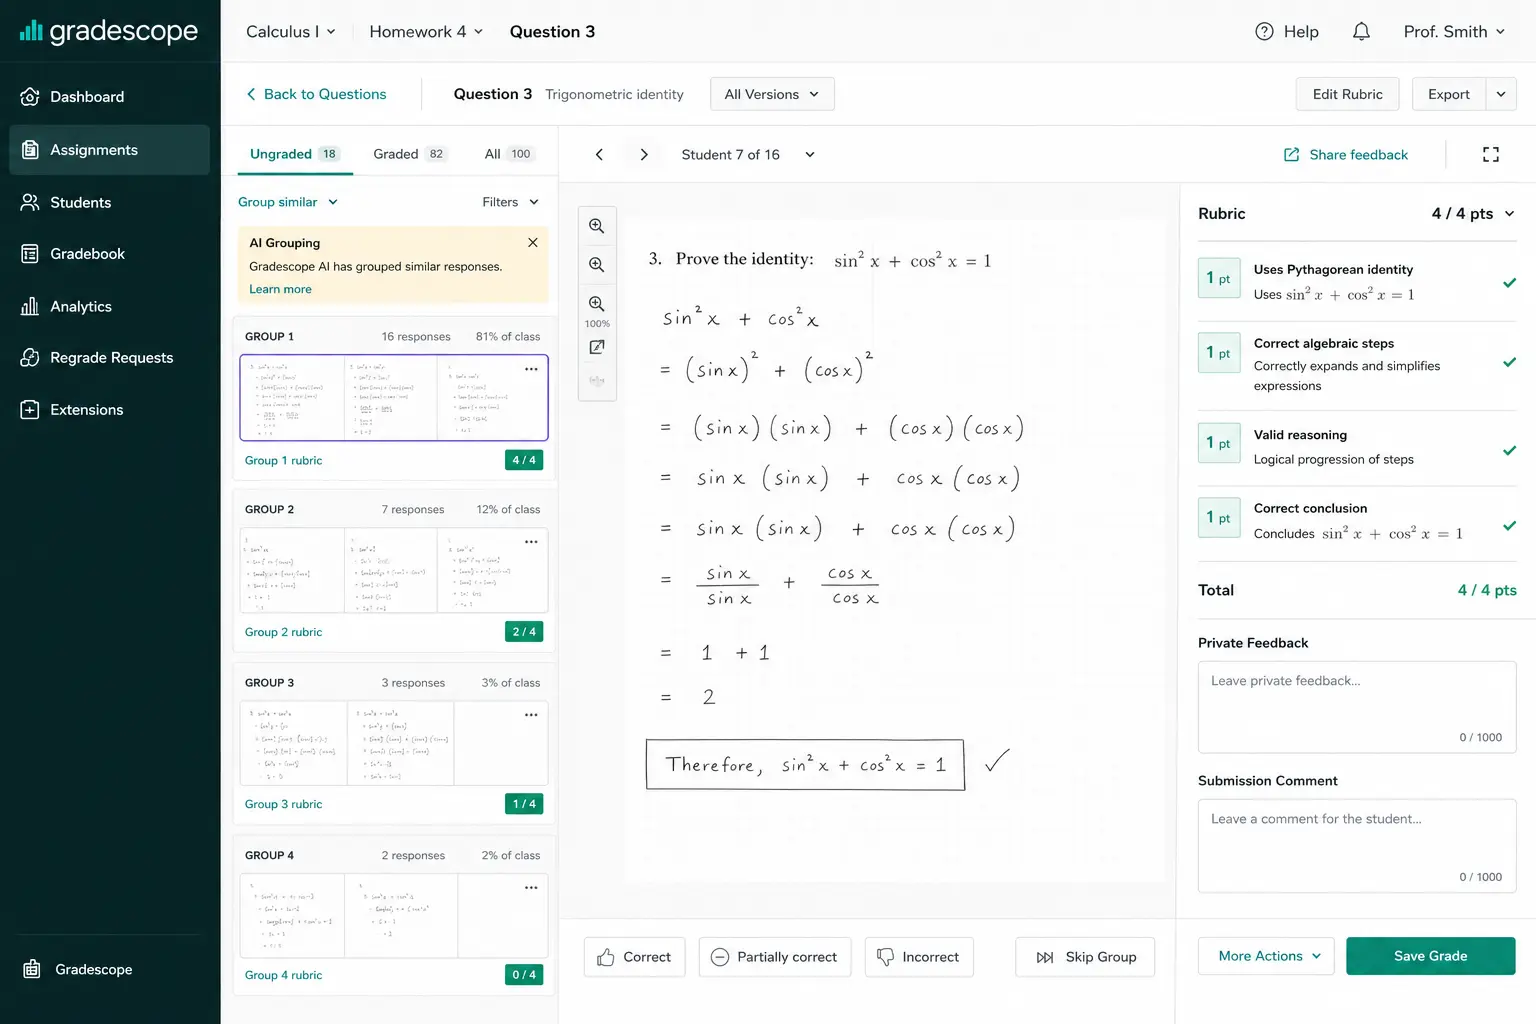1536x1024 pixels.
Task: Toggle the Correct algebraic steps rubric item
Action: click(x=1357, y=364)
